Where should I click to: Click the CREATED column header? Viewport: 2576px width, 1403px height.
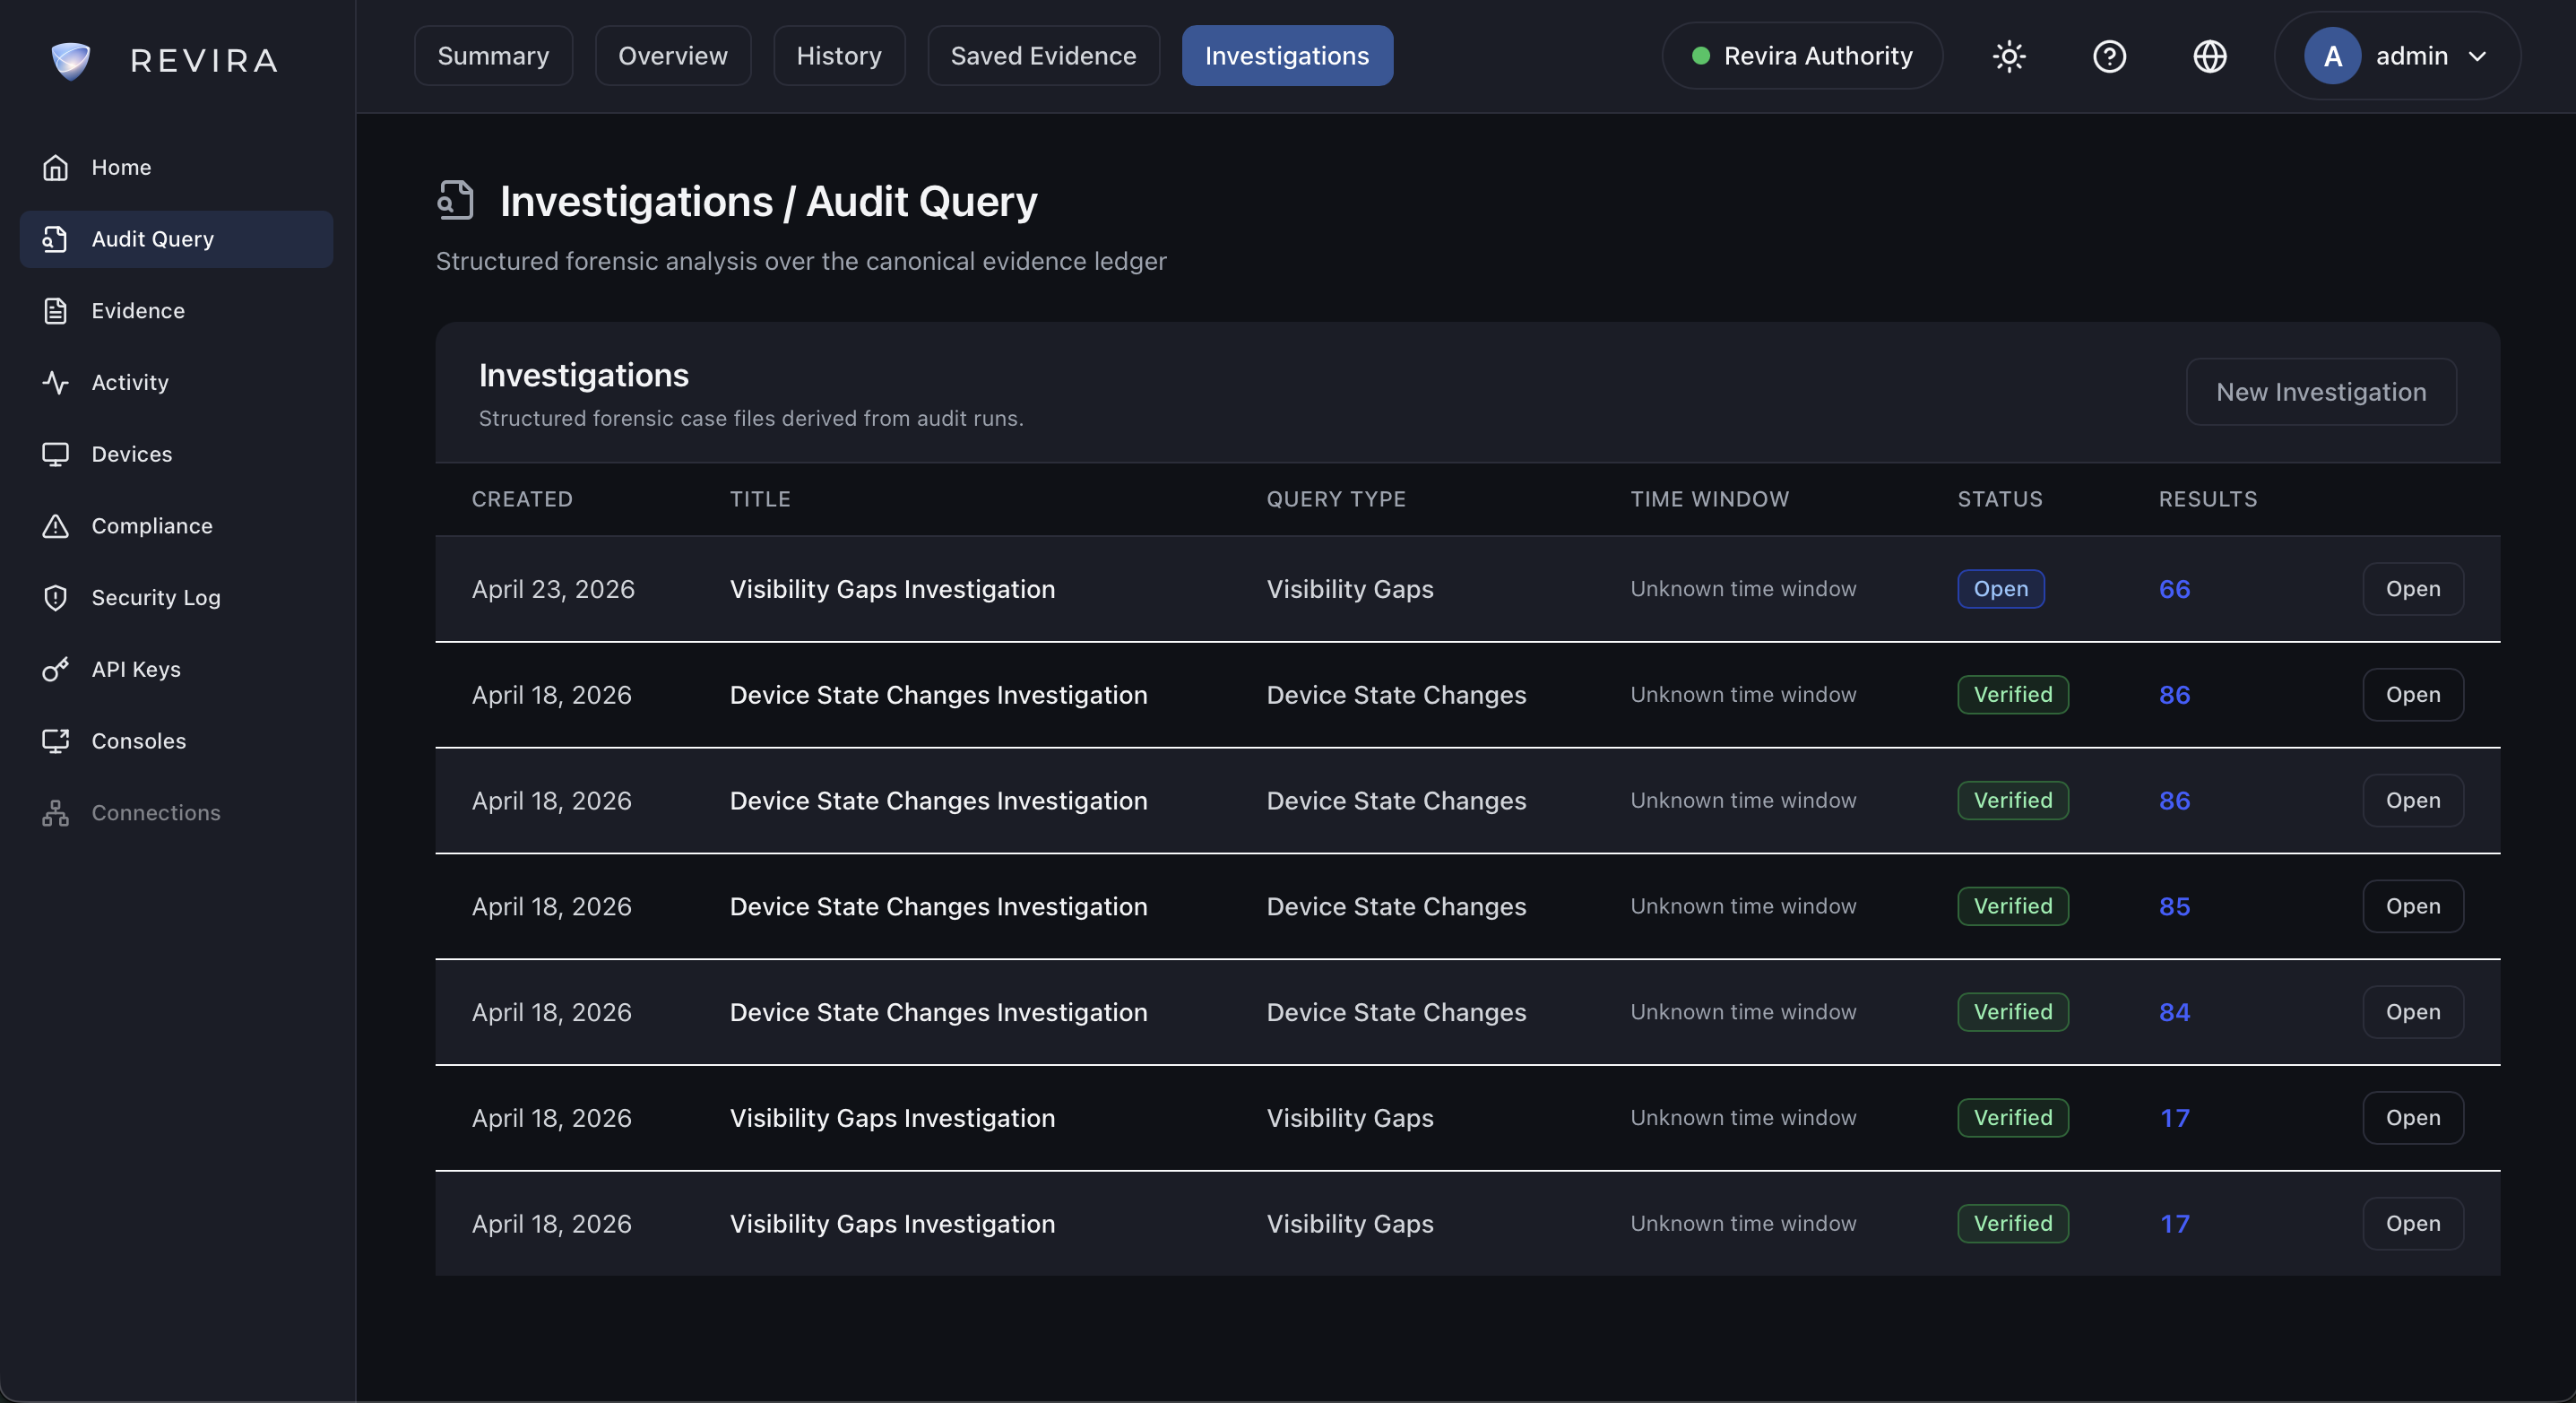522,499
